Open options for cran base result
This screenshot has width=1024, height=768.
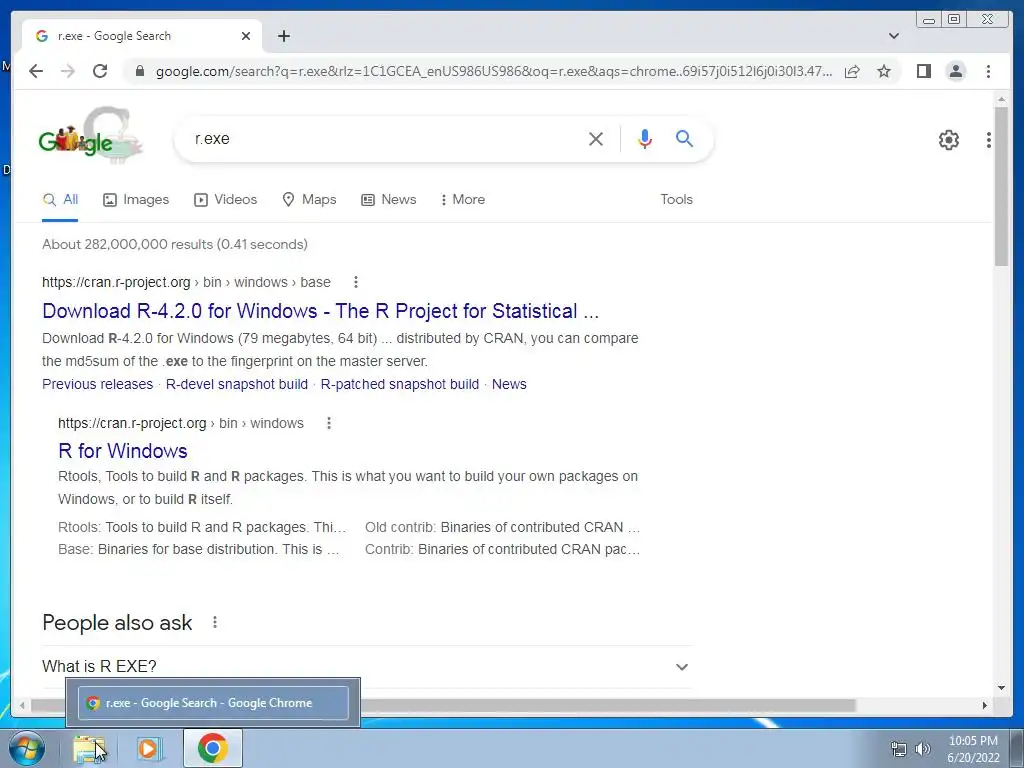coord(355,282)
